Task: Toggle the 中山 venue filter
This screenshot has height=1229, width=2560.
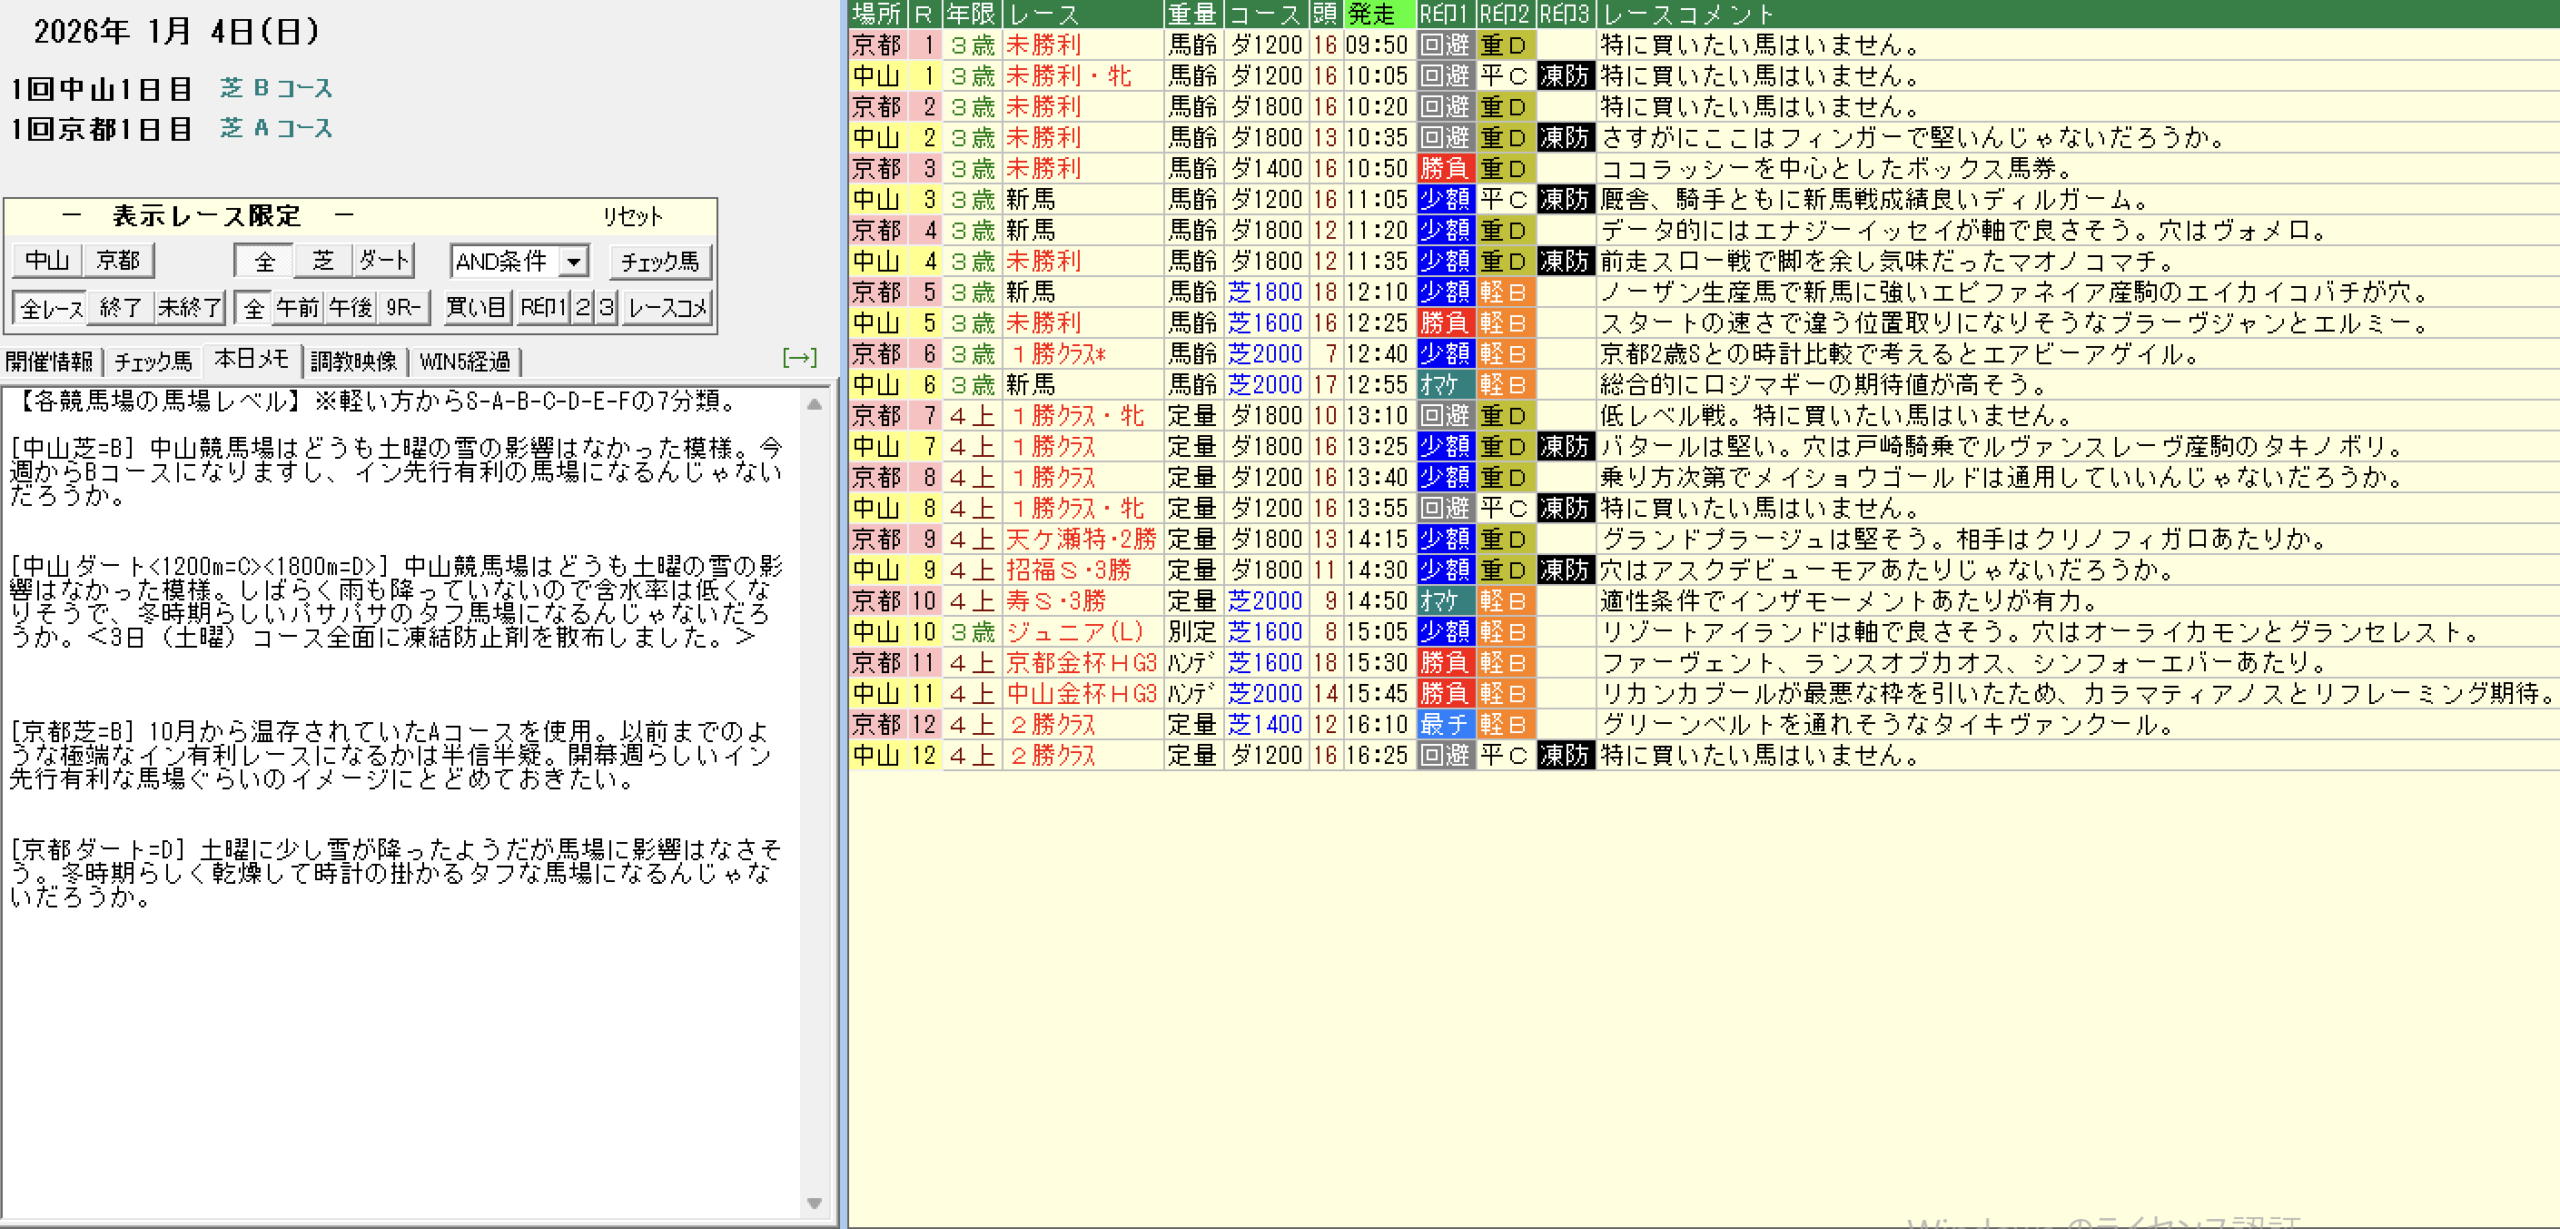Action: (x=47, y=261)
